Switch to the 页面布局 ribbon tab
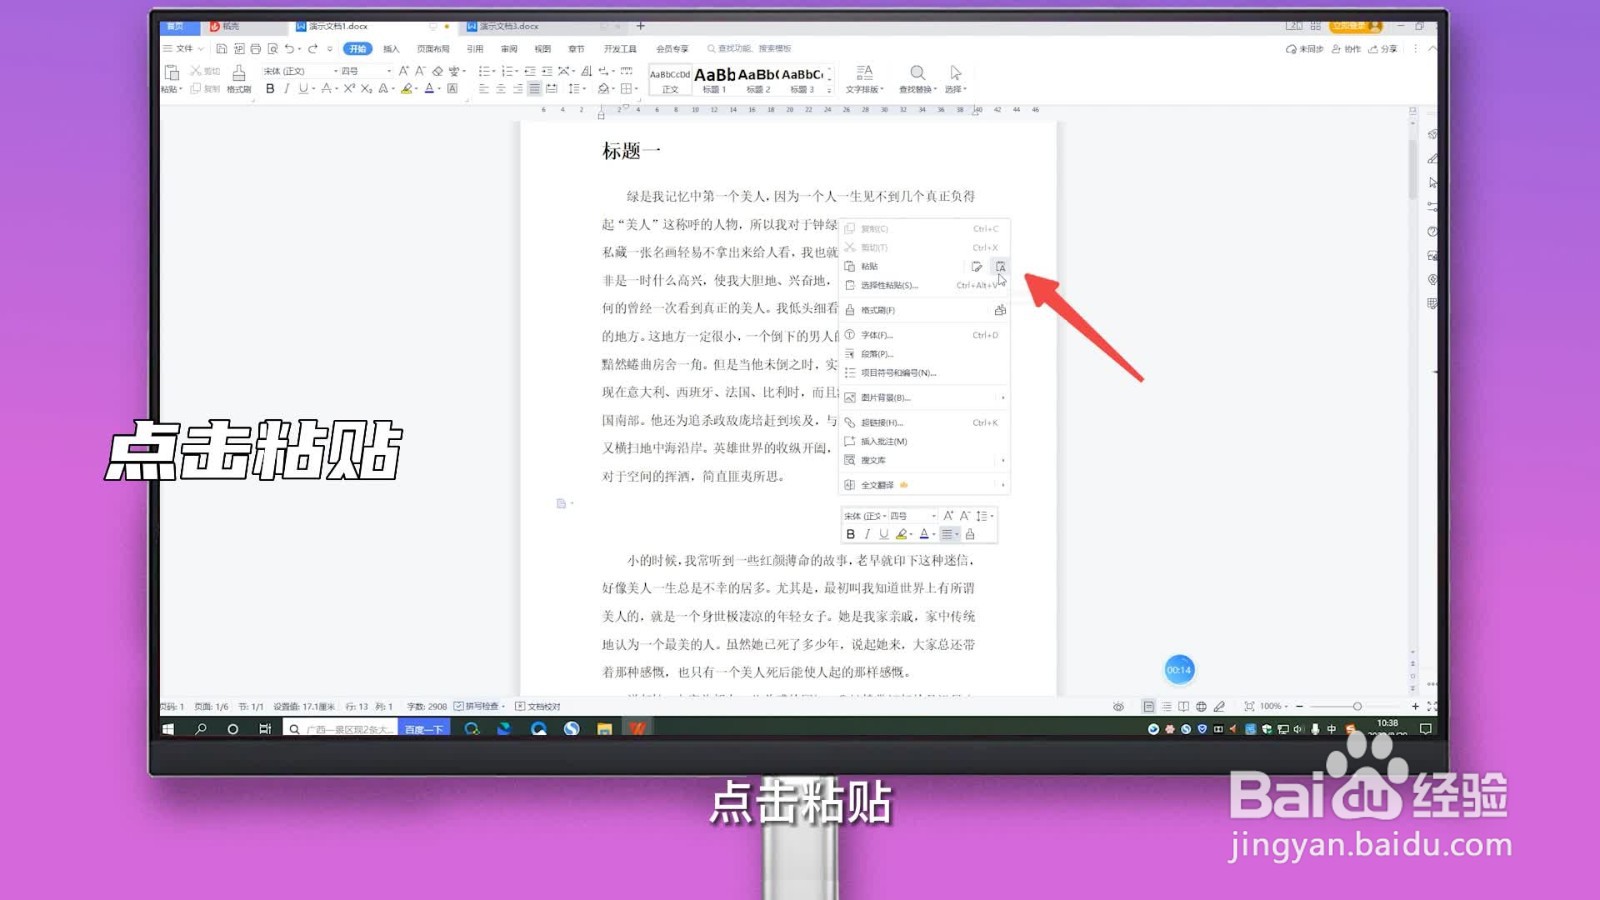 [433, 49]
